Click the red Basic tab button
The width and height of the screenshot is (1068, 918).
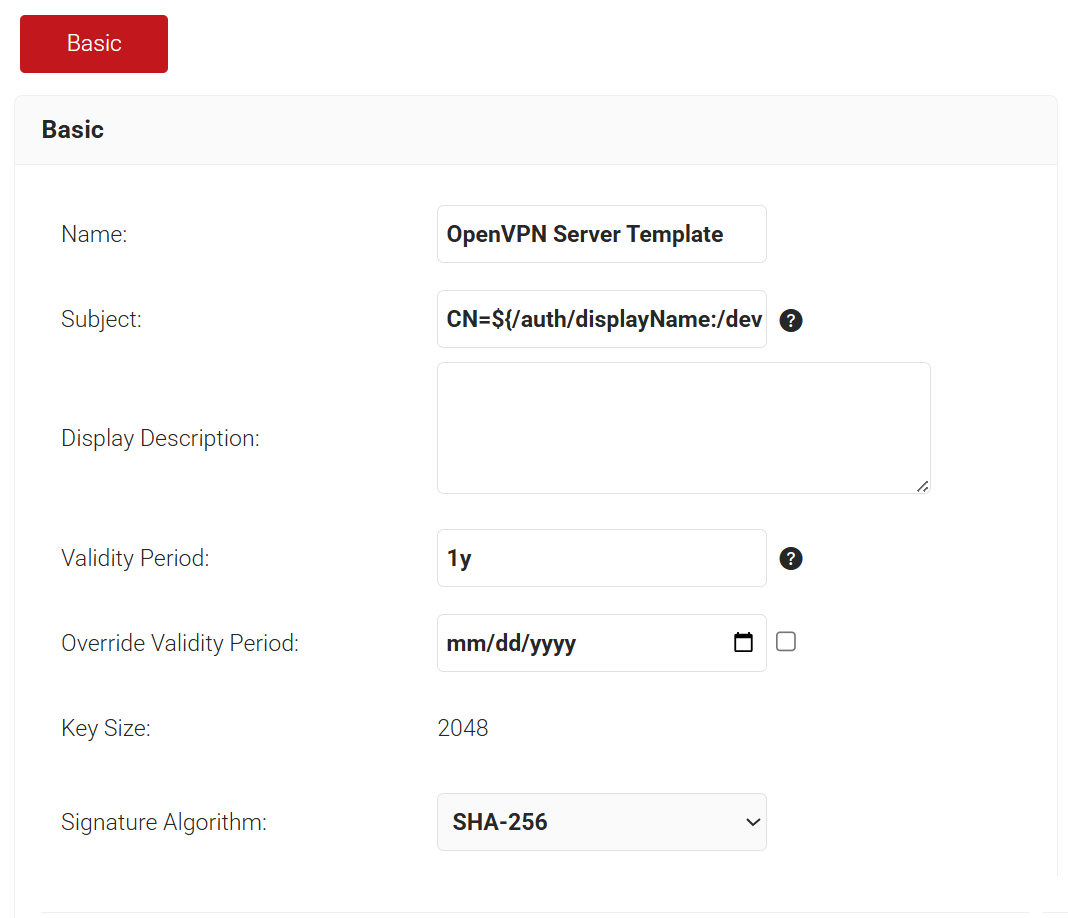[94, 44]
